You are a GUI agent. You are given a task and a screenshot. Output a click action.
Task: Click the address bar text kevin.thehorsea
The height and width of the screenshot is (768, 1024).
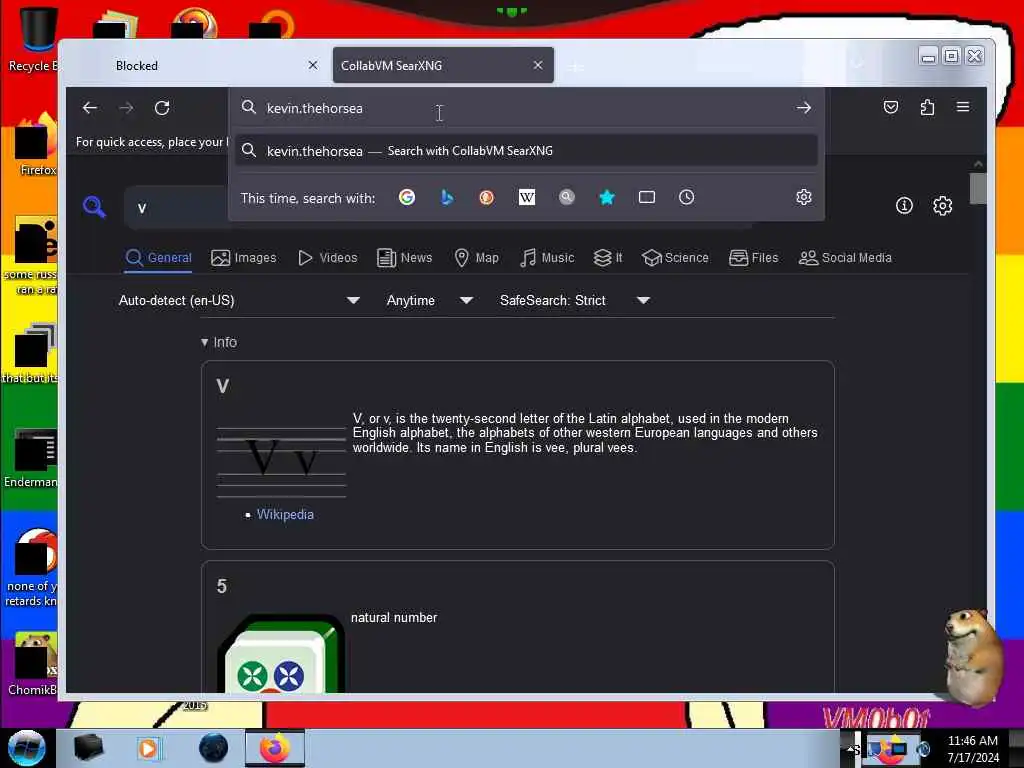pos(315,108)
